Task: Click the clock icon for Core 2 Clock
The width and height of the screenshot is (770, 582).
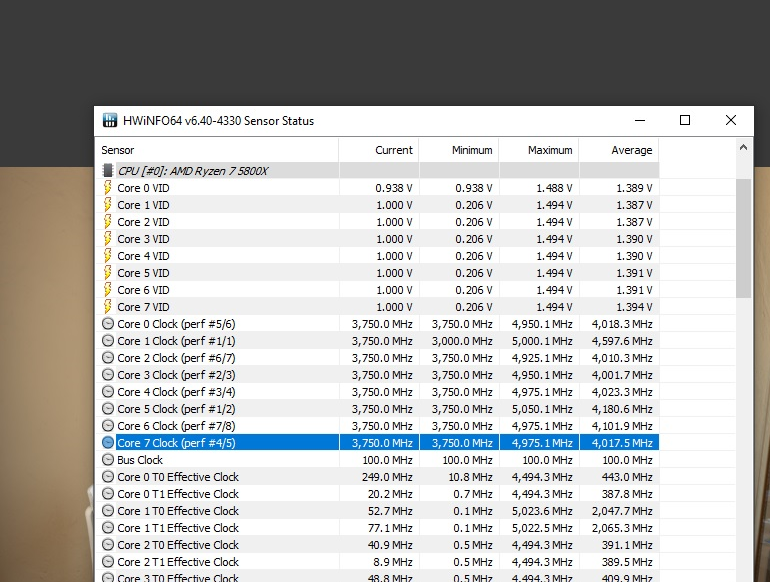Action: pyautogui.click(x=108, y=358)
